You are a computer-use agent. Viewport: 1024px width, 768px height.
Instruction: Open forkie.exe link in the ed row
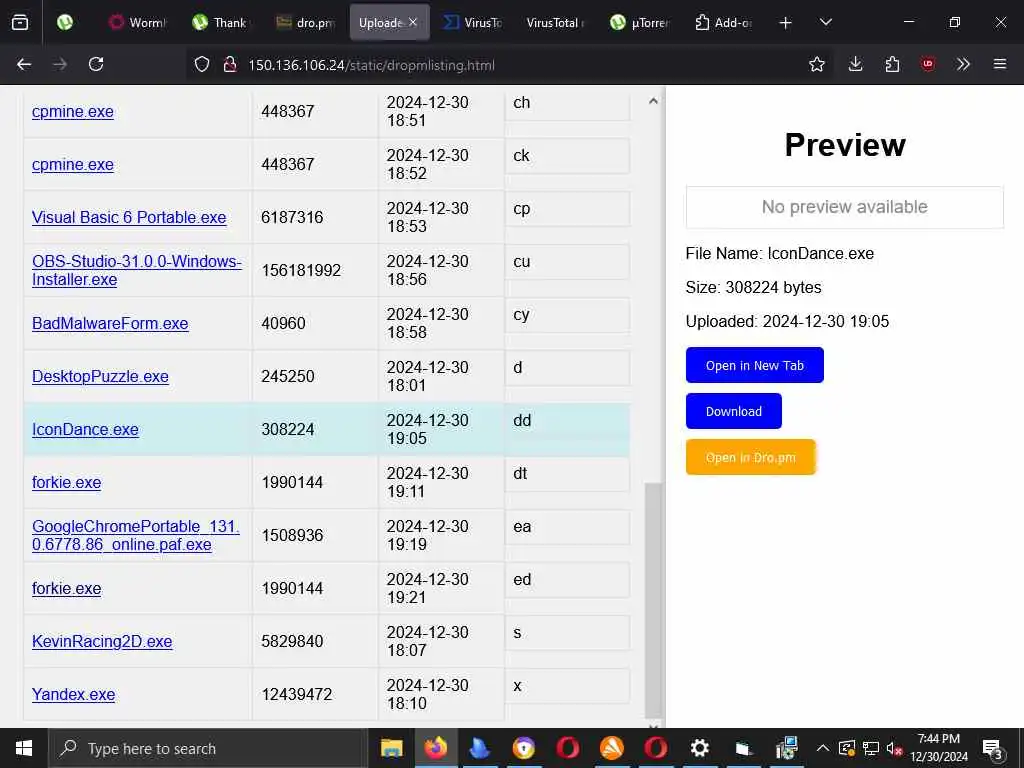click(x=66, y=588)
